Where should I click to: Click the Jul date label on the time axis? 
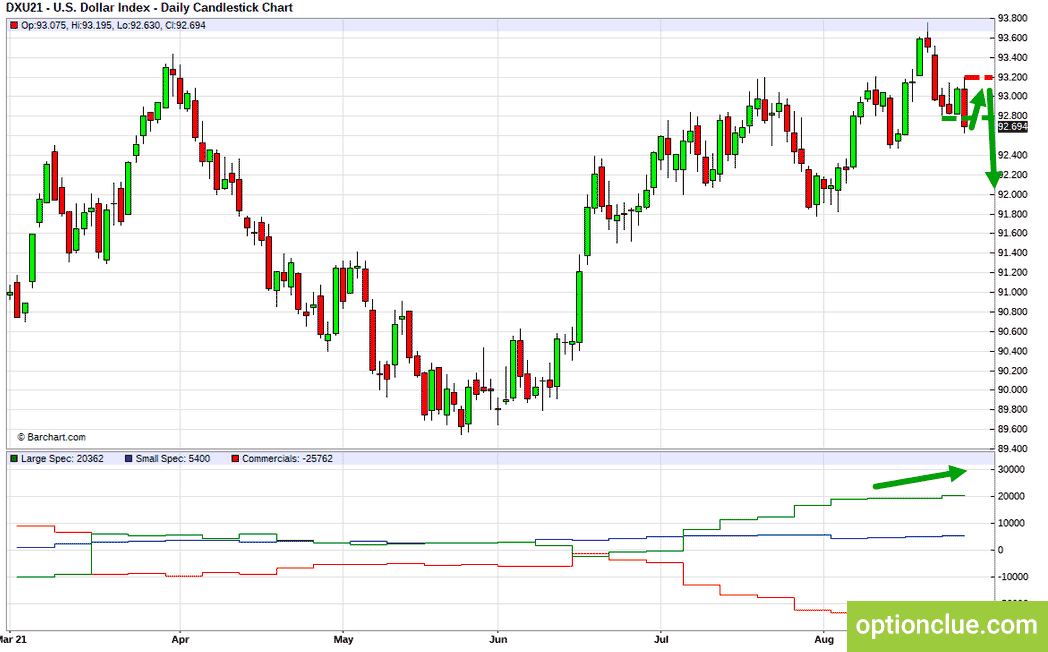[660, 639]
